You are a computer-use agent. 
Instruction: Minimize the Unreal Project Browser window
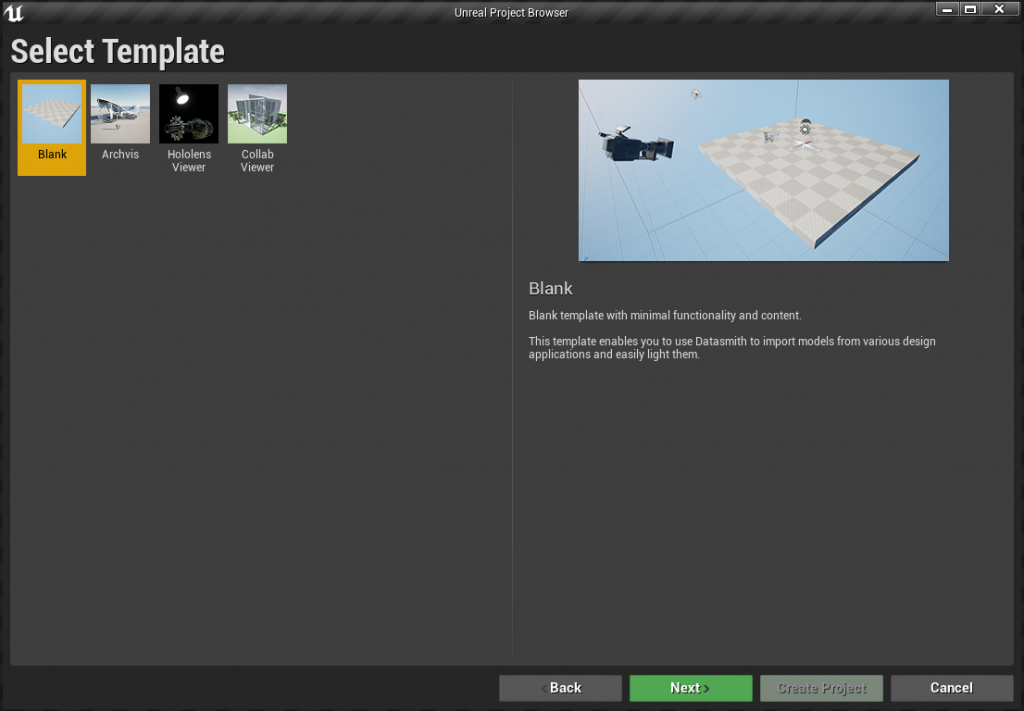coord(947,9)
